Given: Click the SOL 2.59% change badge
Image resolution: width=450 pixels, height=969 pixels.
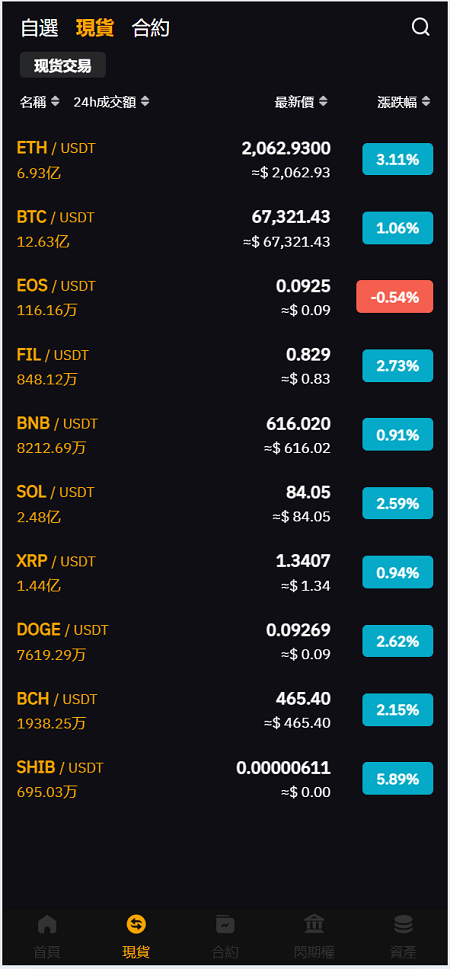Looking at the screenshot, I should [x=397, y=503].
